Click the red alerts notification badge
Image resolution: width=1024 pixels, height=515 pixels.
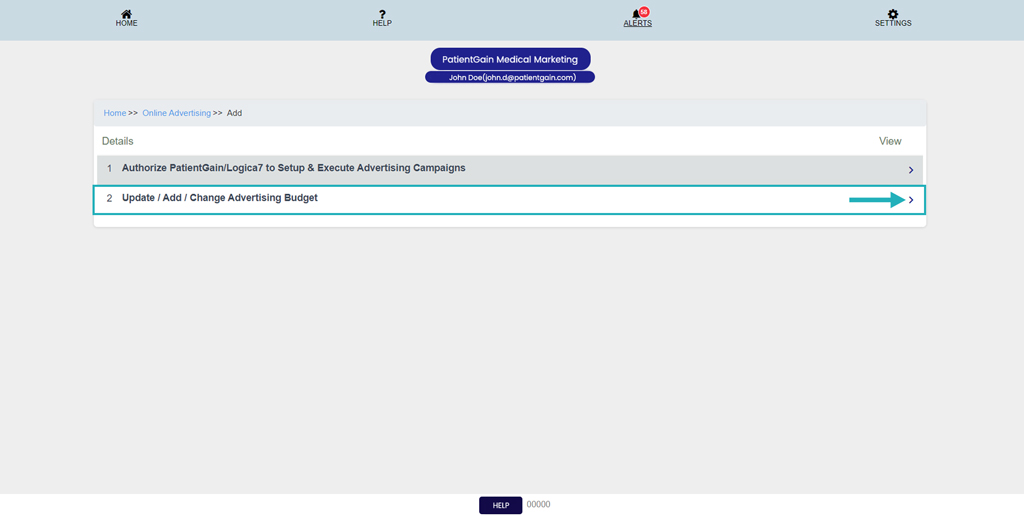click(644, 12)
